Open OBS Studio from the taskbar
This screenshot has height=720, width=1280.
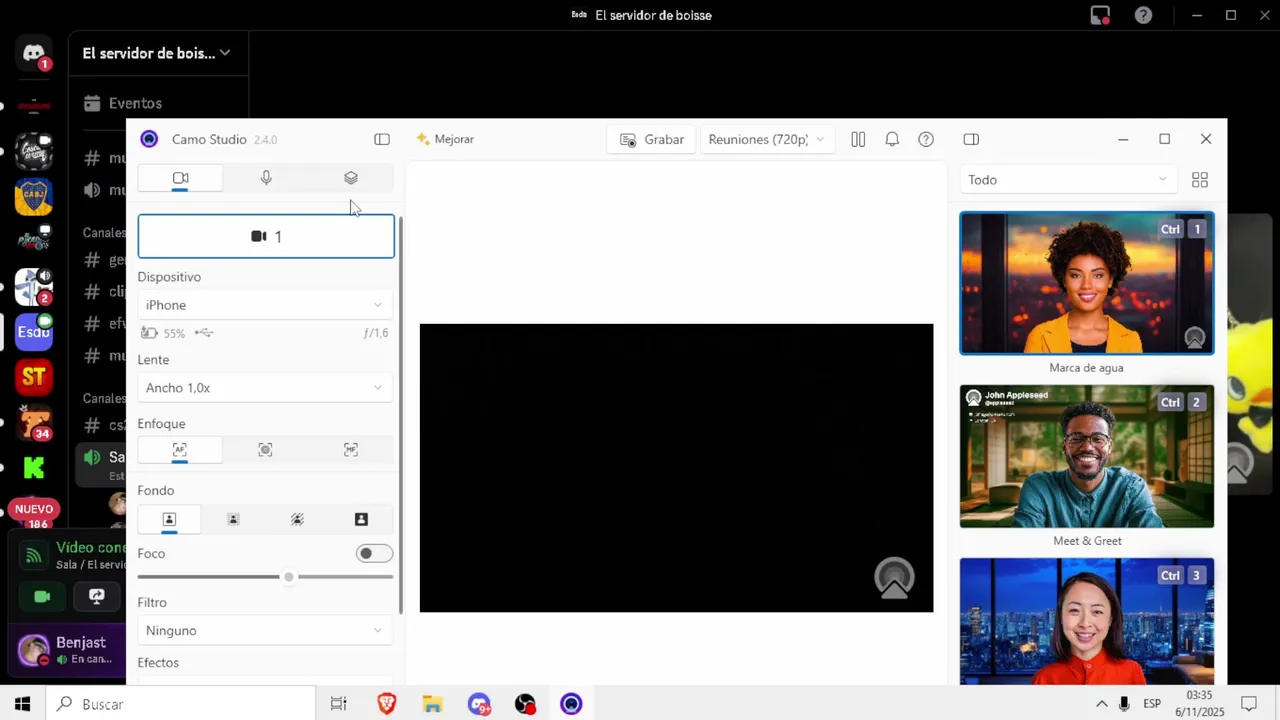(525, 704)
